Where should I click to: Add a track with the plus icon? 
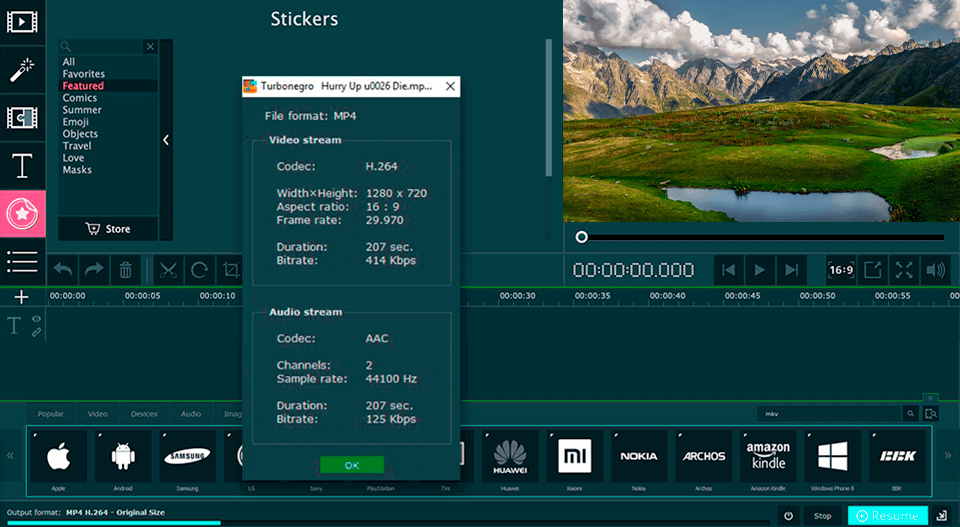tap(21, 297)
